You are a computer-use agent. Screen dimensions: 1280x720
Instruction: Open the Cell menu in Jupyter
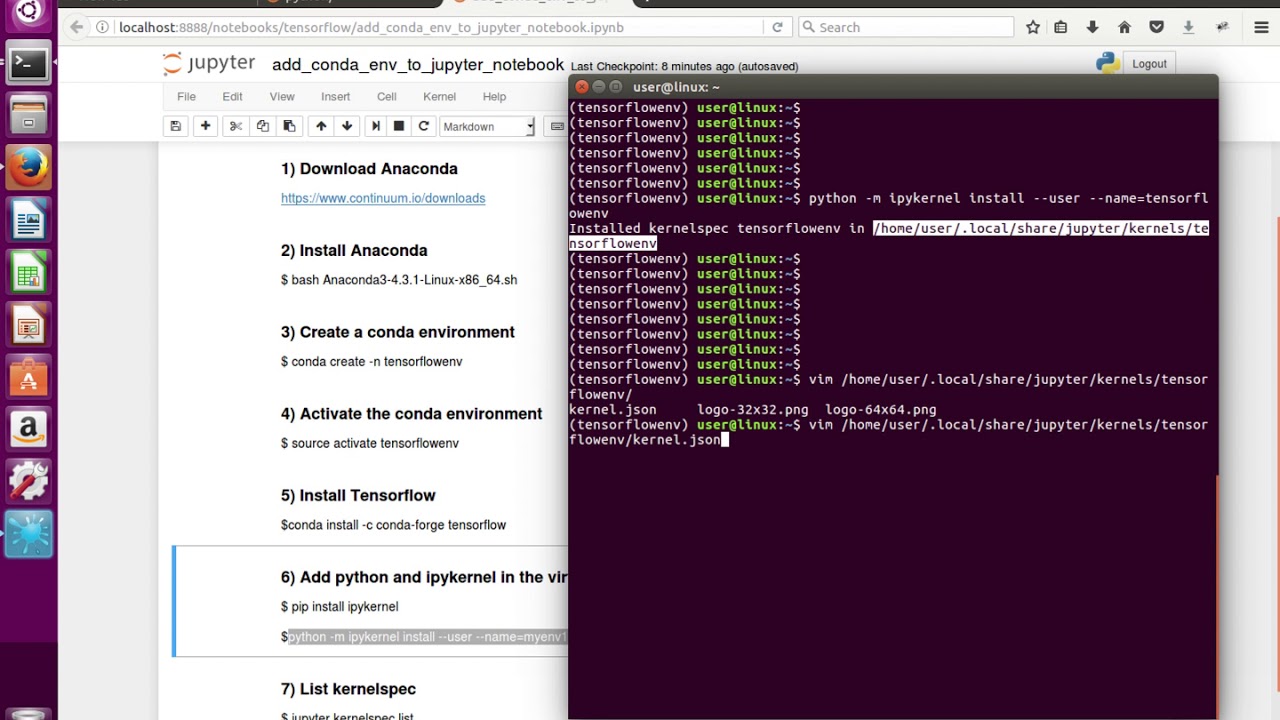pos(387,96)
